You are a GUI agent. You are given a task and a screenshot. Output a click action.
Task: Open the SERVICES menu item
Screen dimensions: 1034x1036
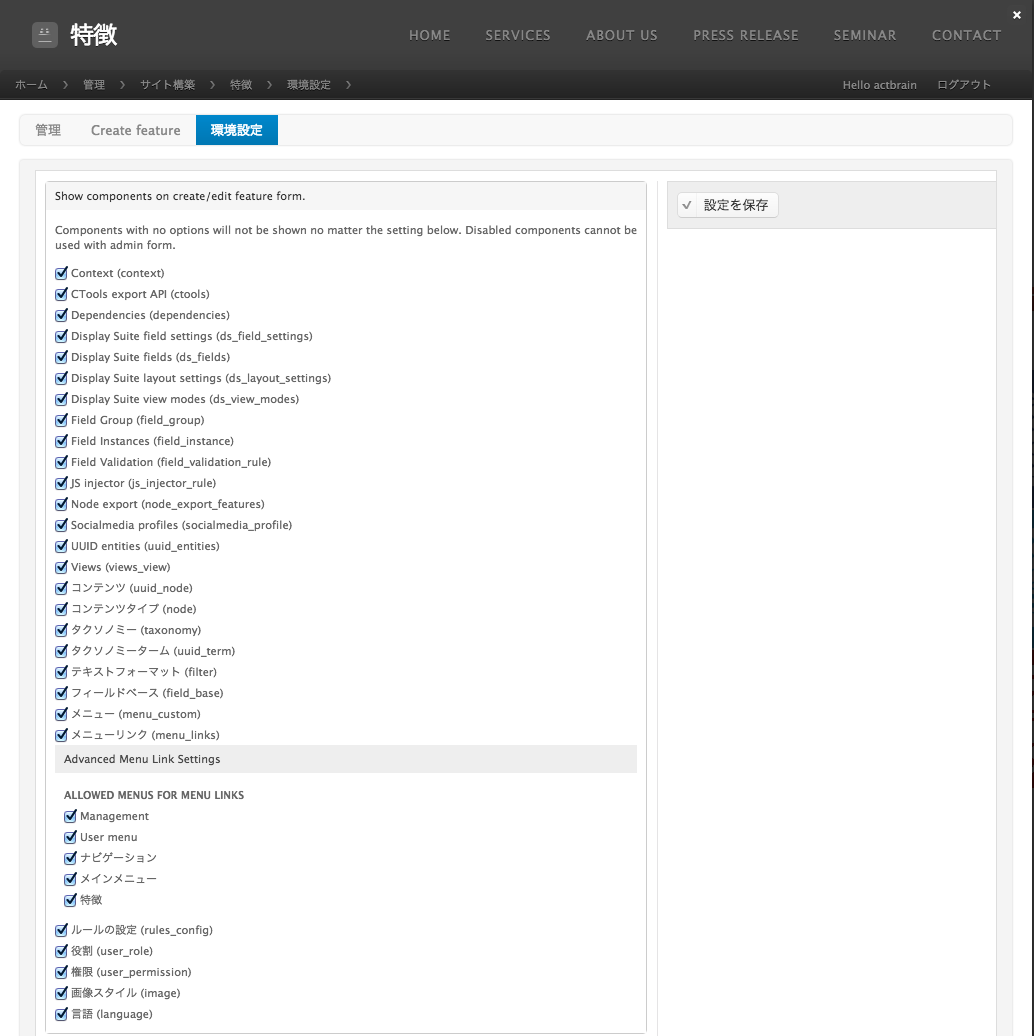(518, 35)
